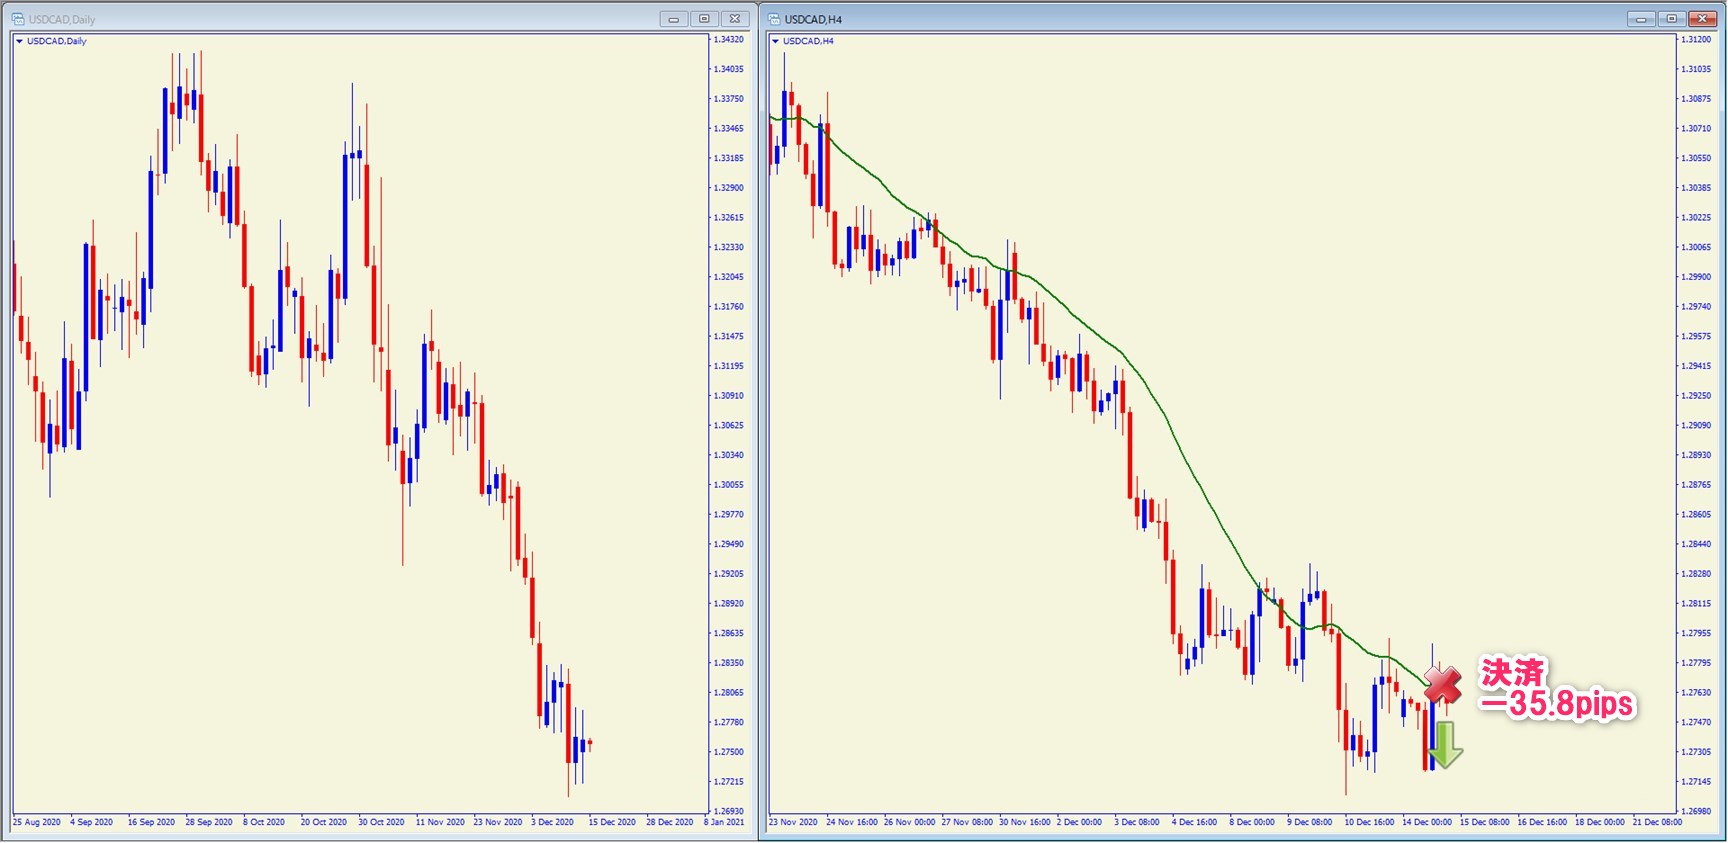Click price level 1.26980 on H4 axis

1696,811
